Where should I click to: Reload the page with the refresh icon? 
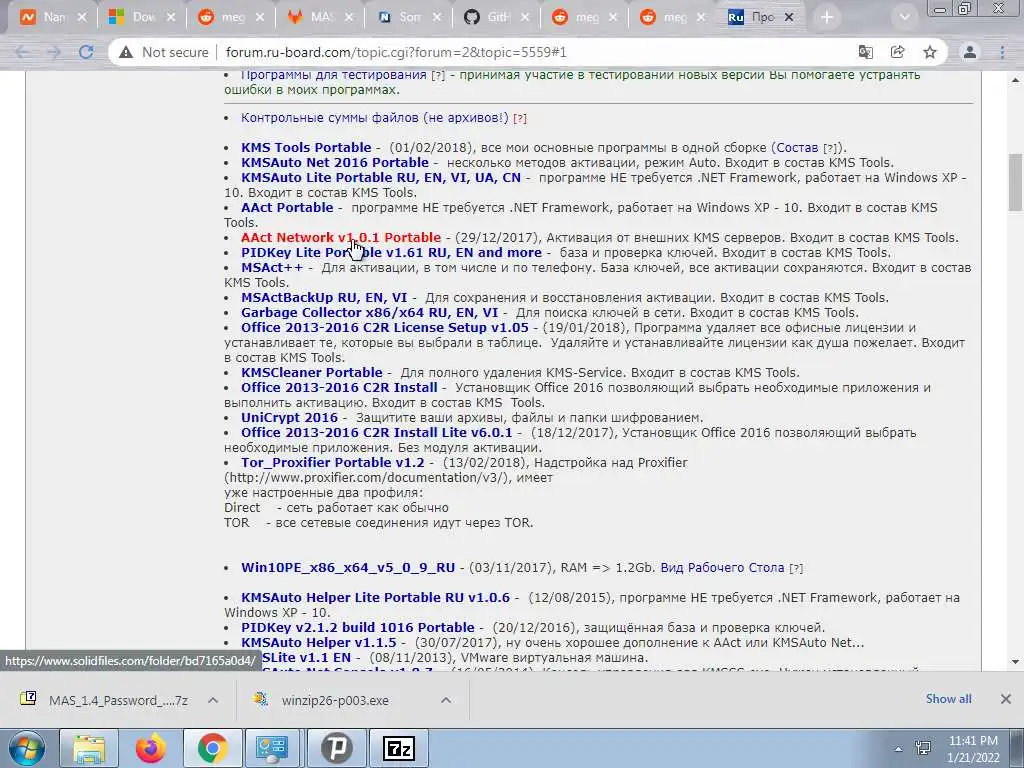point(86,52)
